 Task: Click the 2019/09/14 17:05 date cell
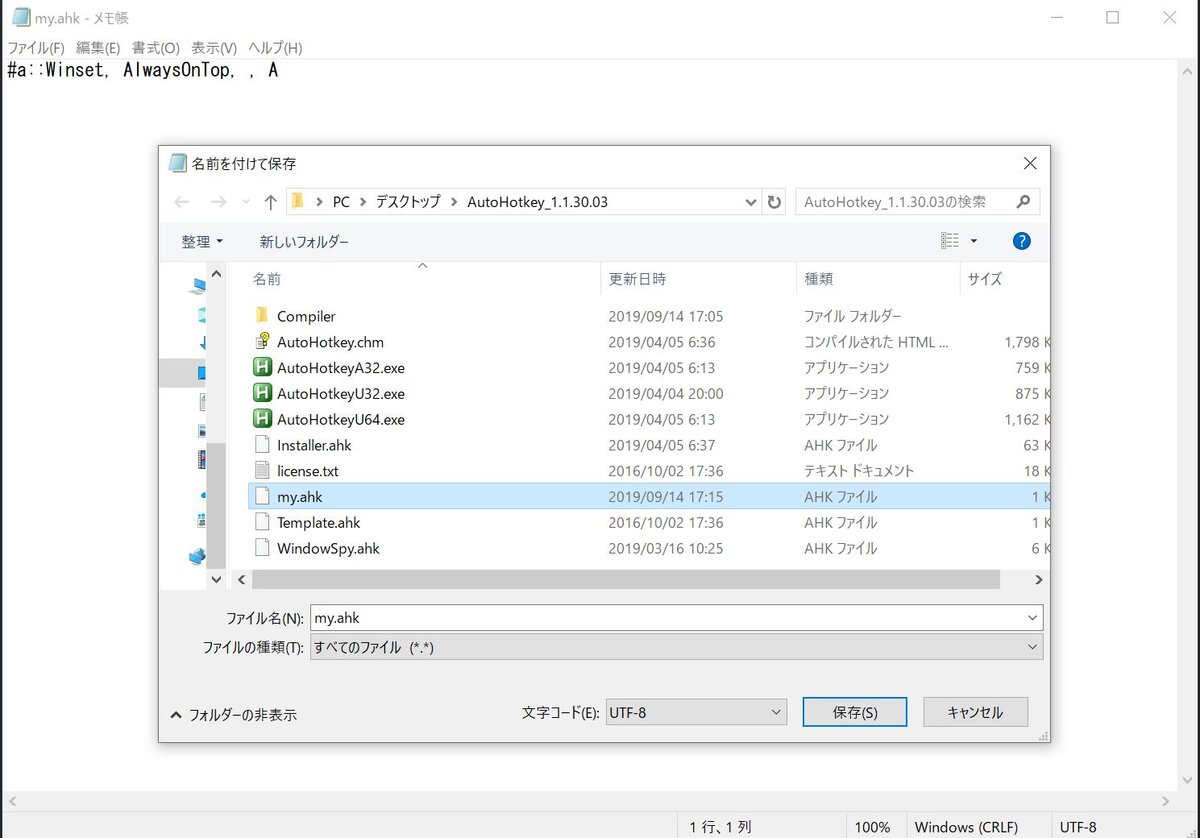click(665, 316)
